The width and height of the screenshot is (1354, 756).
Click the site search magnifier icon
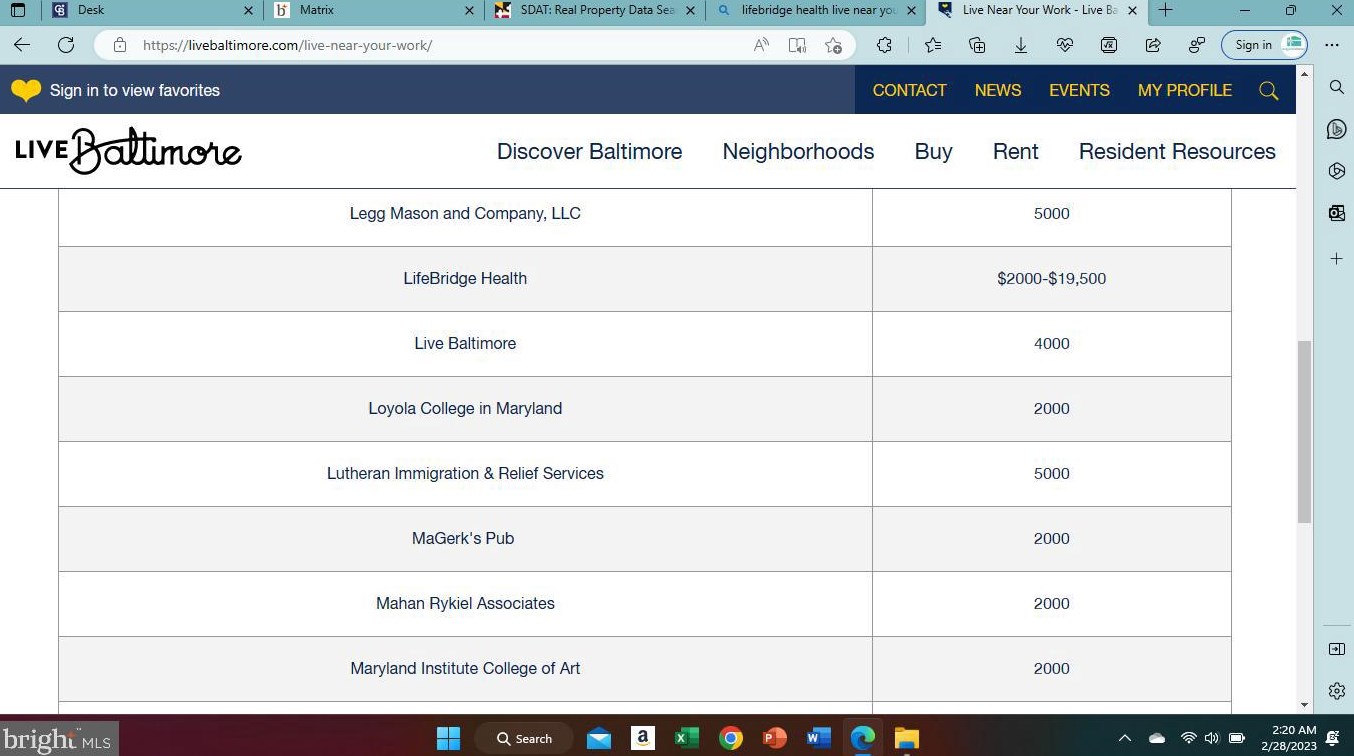pos(1269,91)
